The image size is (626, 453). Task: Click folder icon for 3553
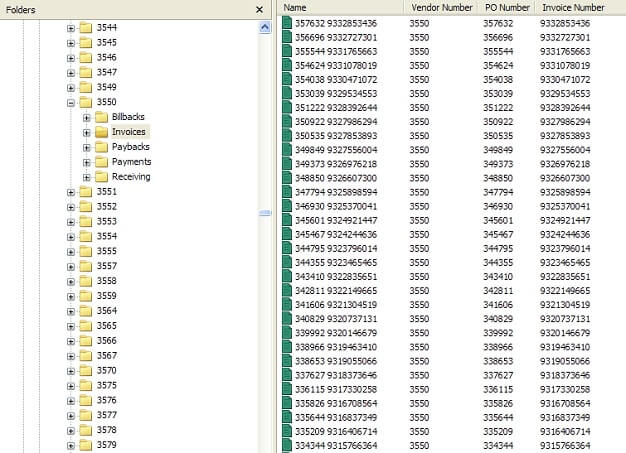point(86,222)
